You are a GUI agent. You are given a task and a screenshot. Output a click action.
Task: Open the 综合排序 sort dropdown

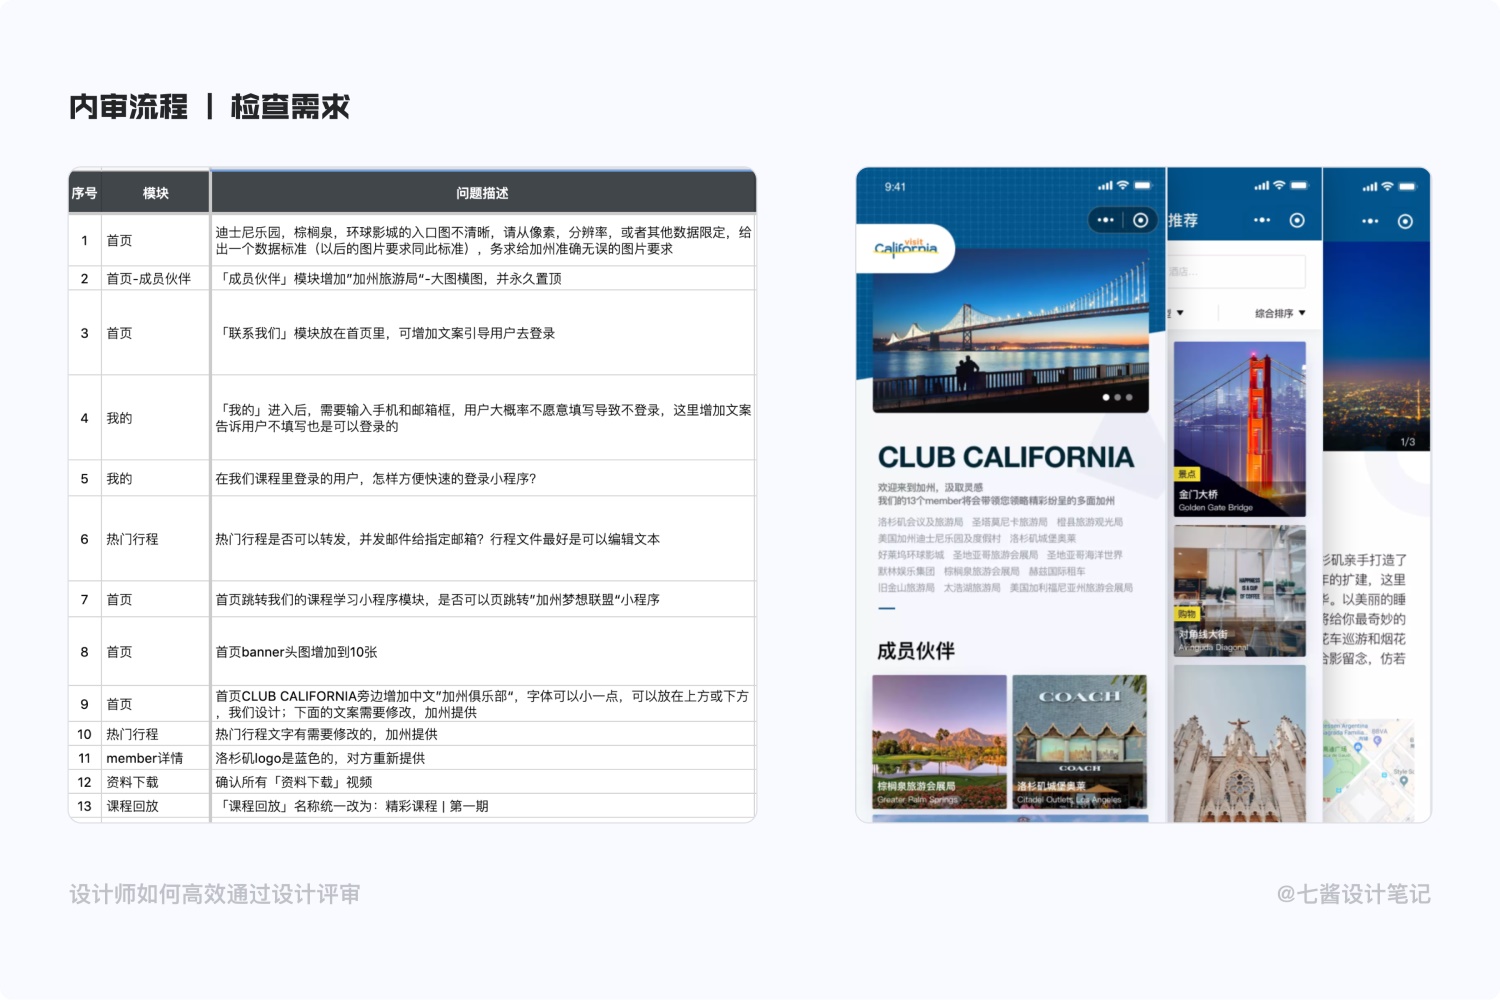[1280, 313]
